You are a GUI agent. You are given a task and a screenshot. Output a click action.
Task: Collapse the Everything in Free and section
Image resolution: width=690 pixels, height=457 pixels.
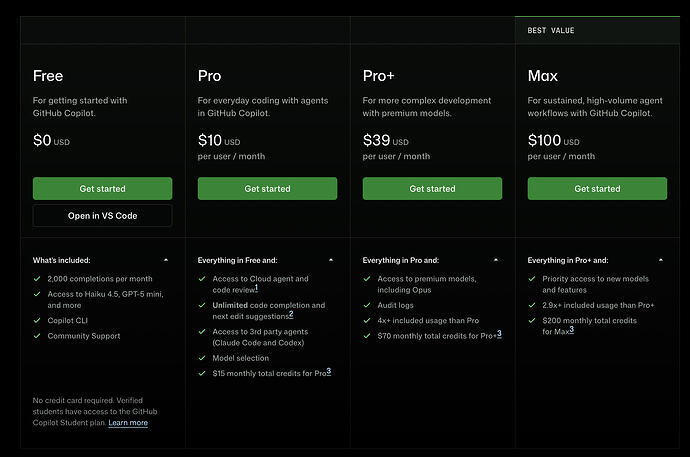[331, 260]
